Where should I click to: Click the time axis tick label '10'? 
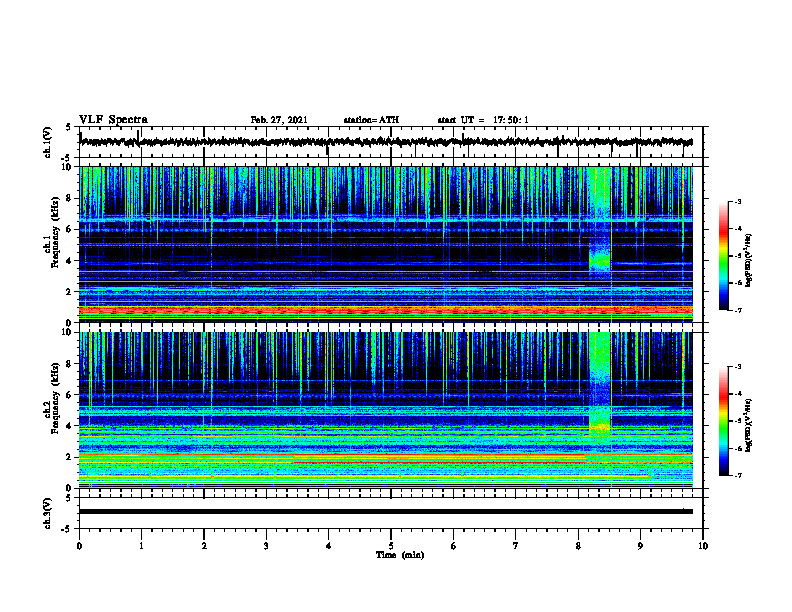click(703, 546)
